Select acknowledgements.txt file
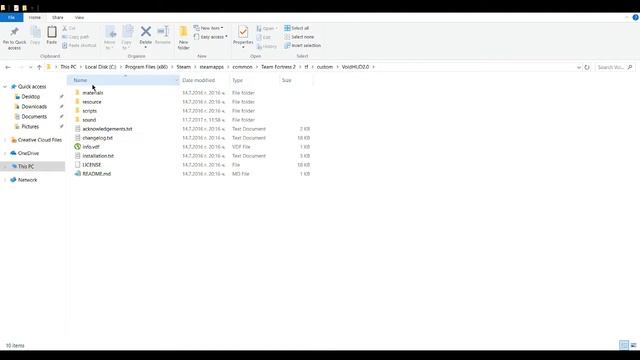 click(x=107, y=129)
